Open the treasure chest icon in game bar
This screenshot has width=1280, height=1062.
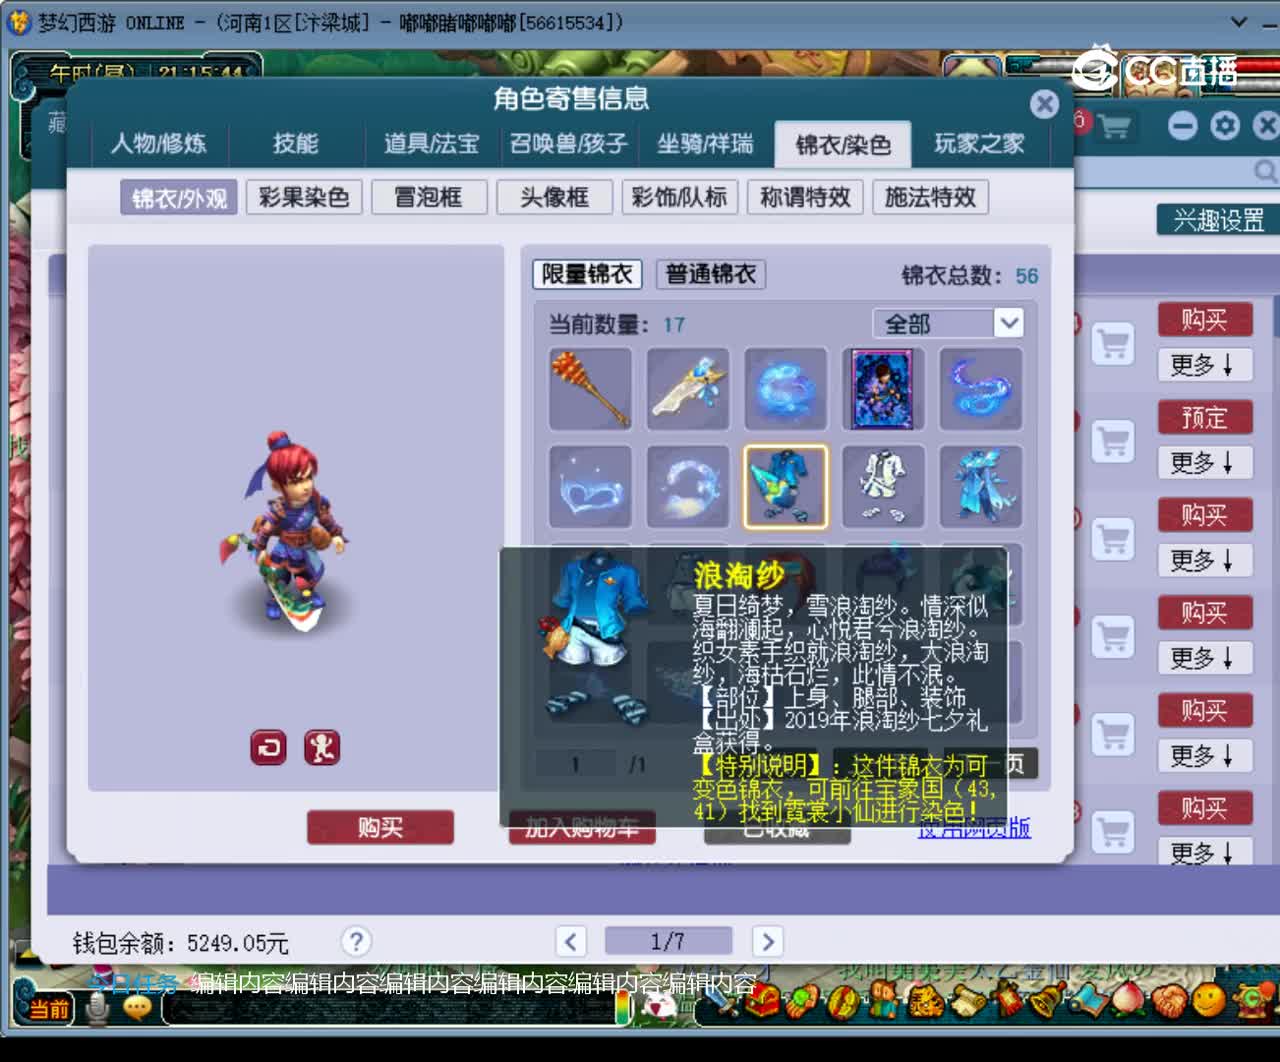pyautogui.click(x=765, y=999)
